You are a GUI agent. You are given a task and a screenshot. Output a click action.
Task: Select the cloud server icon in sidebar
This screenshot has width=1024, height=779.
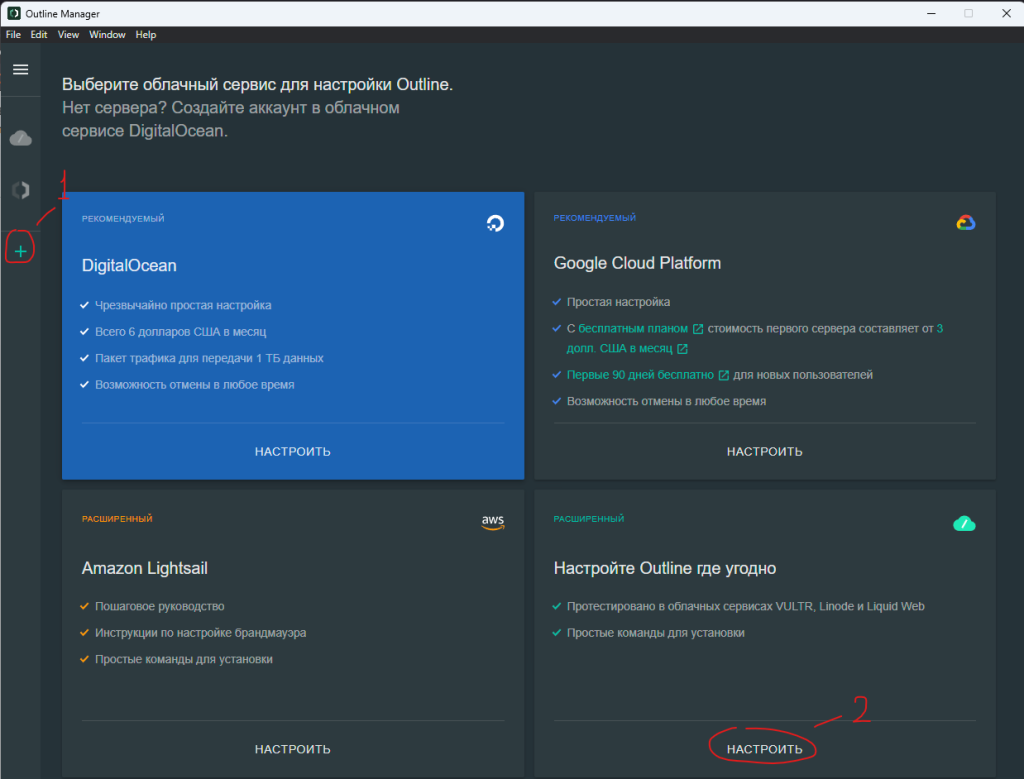point(20,137)
